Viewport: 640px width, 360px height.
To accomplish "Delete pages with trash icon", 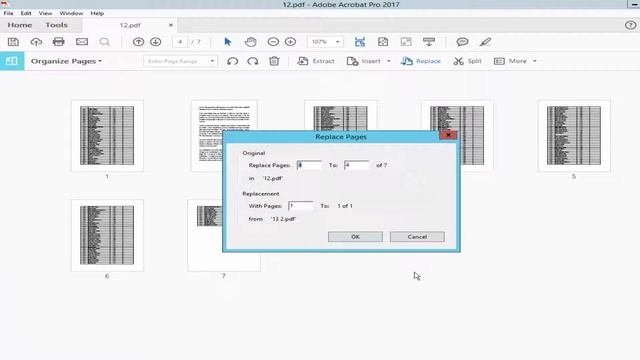I will pos(274,61).
